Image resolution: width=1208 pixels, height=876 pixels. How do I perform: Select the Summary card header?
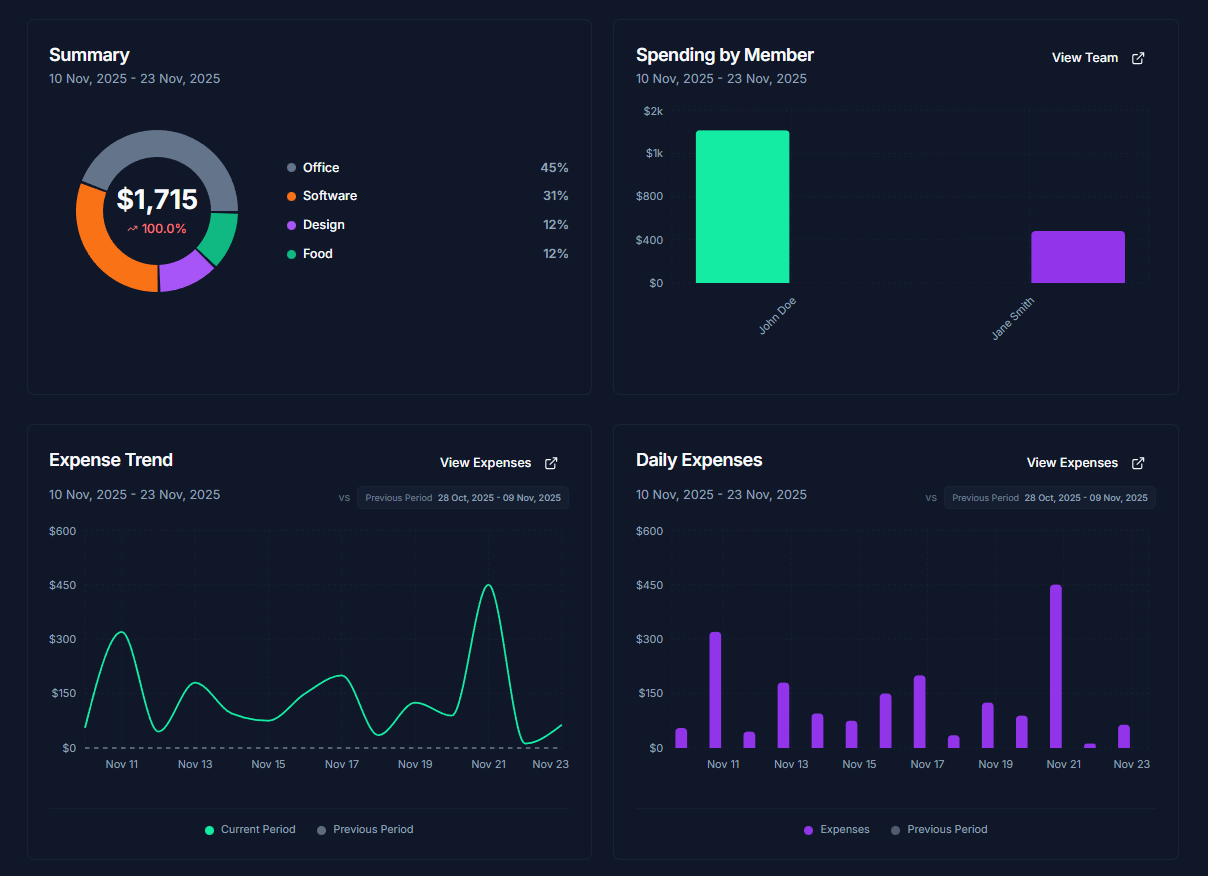coord(89,54)
